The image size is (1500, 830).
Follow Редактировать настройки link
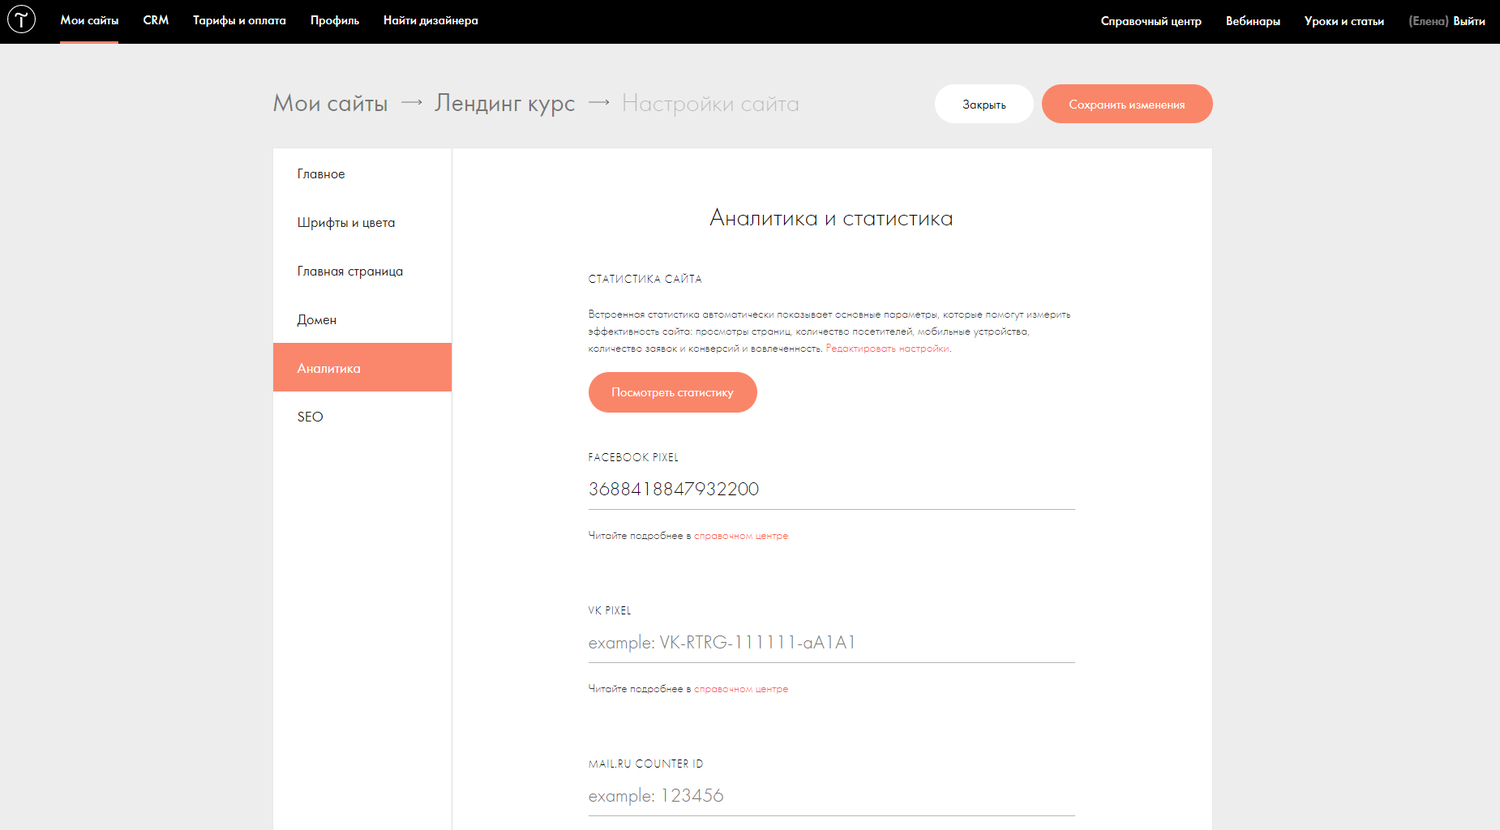(x=887, y=349)
